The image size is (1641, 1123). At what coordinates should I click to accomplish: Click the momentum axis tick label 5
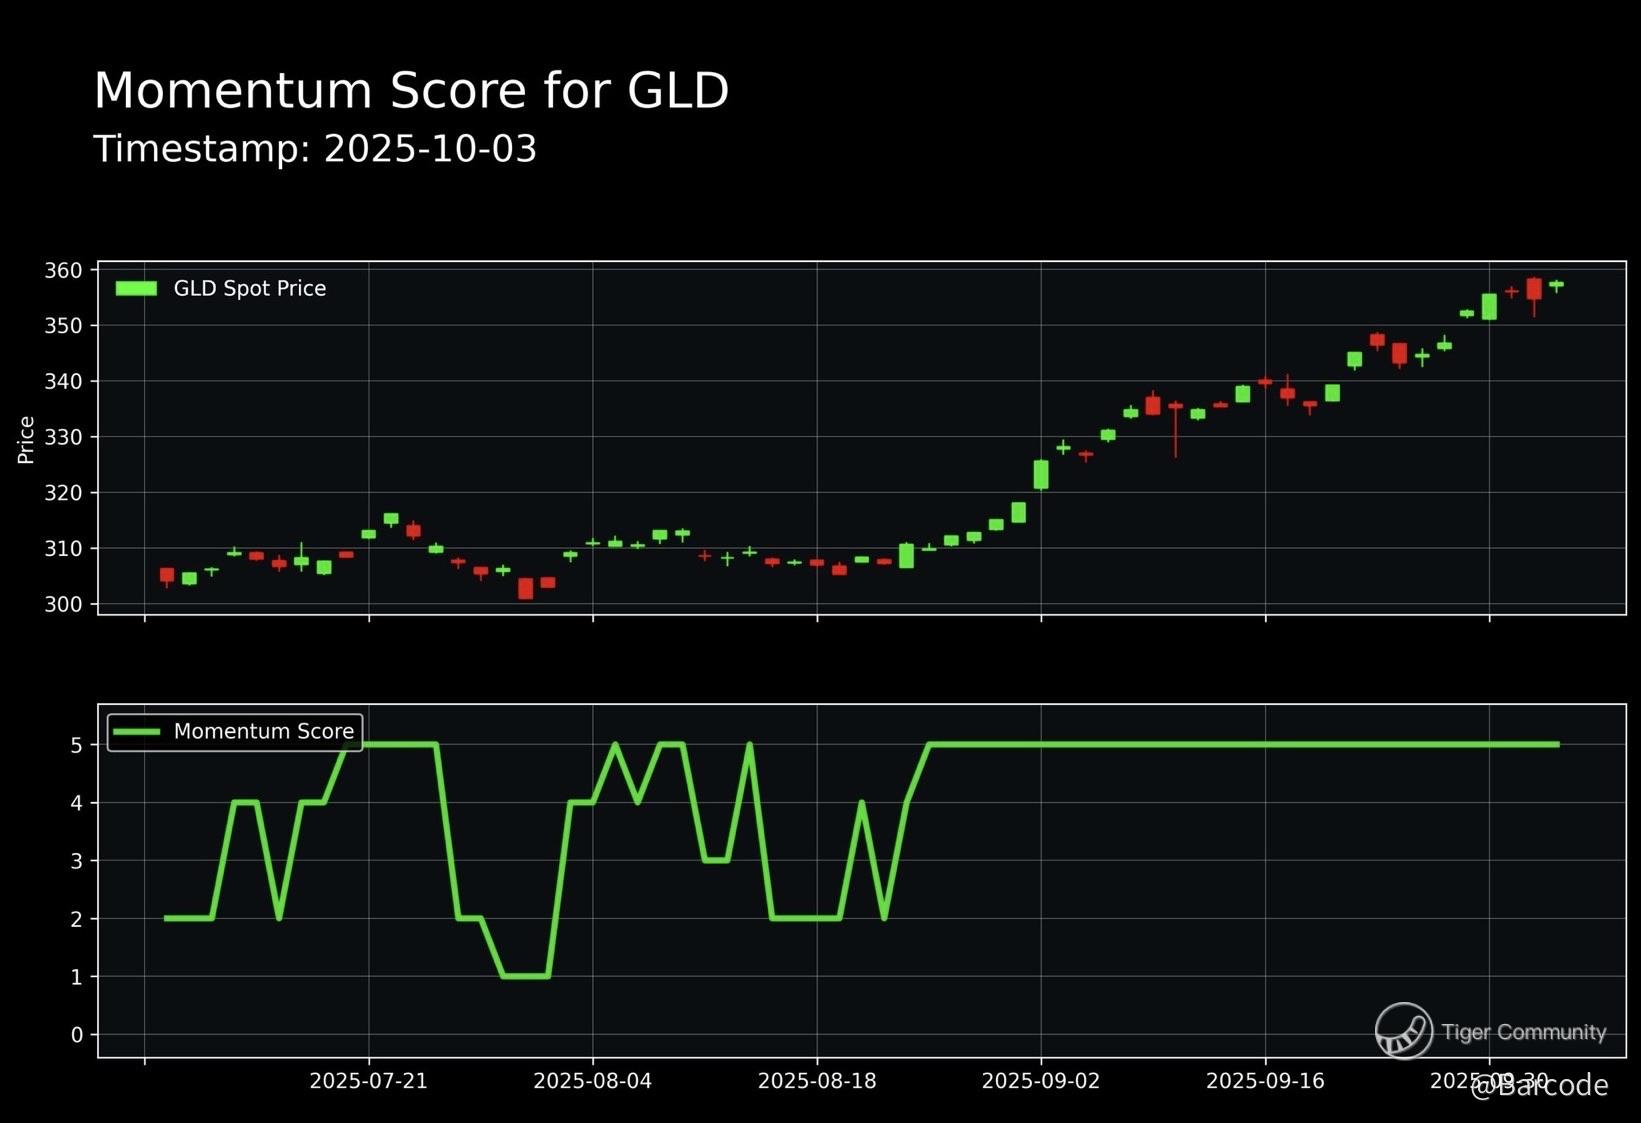pos(77,745)
